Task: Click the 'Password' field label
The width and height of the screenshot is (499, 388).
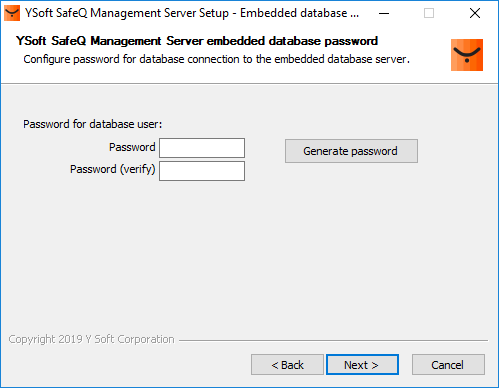Action: click(x=132, y=147)
